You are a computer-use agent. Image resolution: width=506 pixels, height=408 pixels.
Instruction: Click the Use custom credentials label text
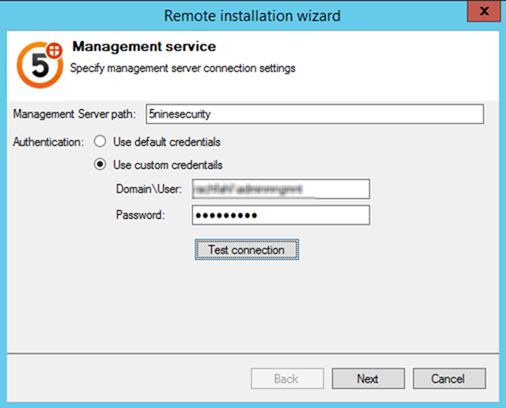pyautogui.click(x=168, y=165)
